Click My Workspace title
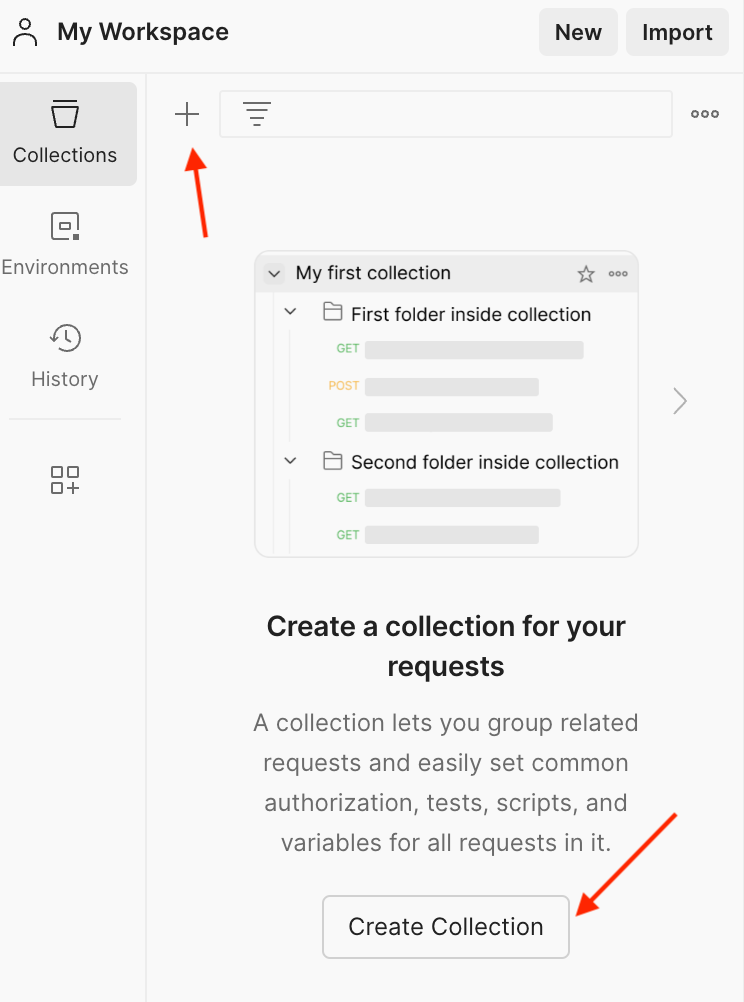Image resolution: width=744 pixels, height=1002 pixels. (143, 32)
